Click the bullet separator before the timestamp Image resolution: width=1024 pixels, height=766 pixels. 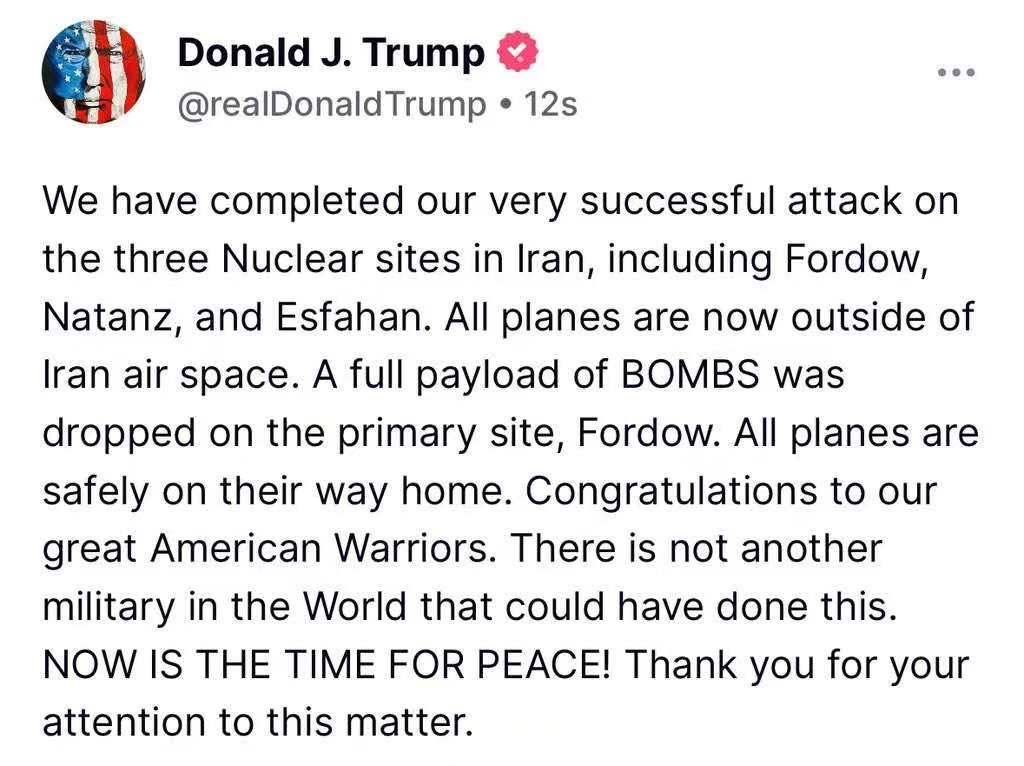(x=505, y=105)
